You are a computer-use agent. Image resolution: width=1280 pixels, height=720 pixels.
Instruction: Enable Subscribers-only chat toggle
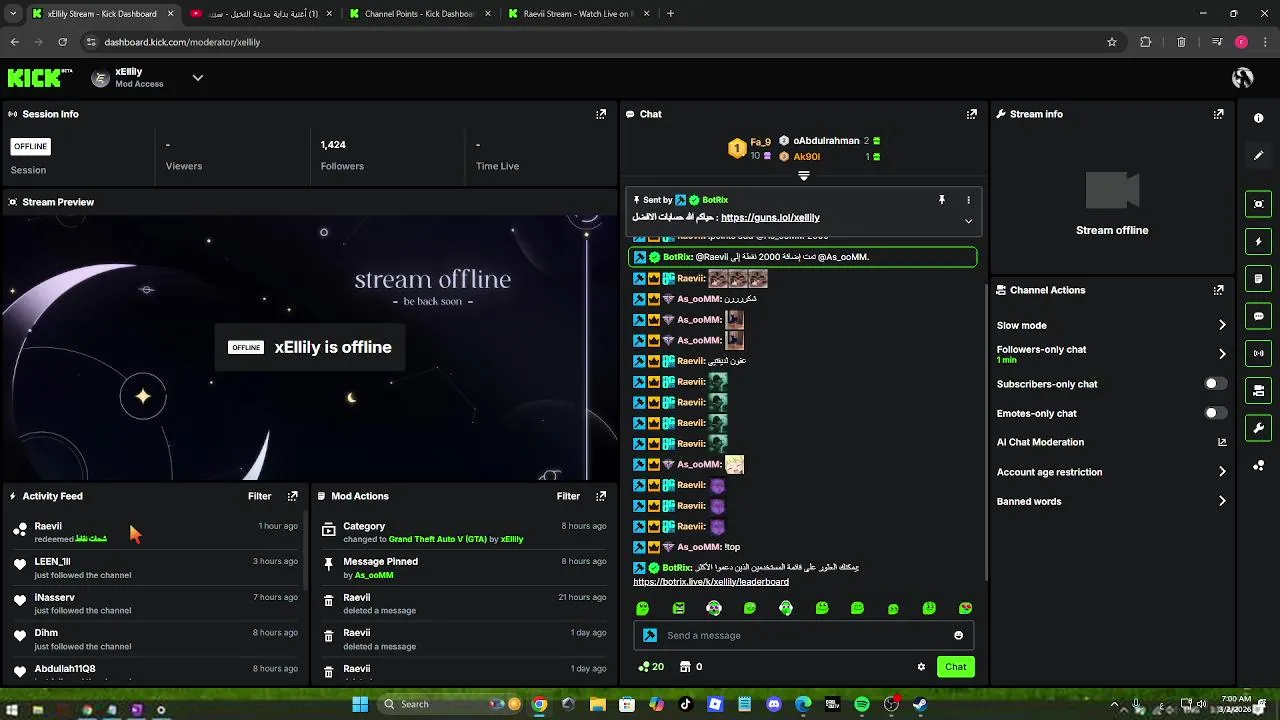1215,384
